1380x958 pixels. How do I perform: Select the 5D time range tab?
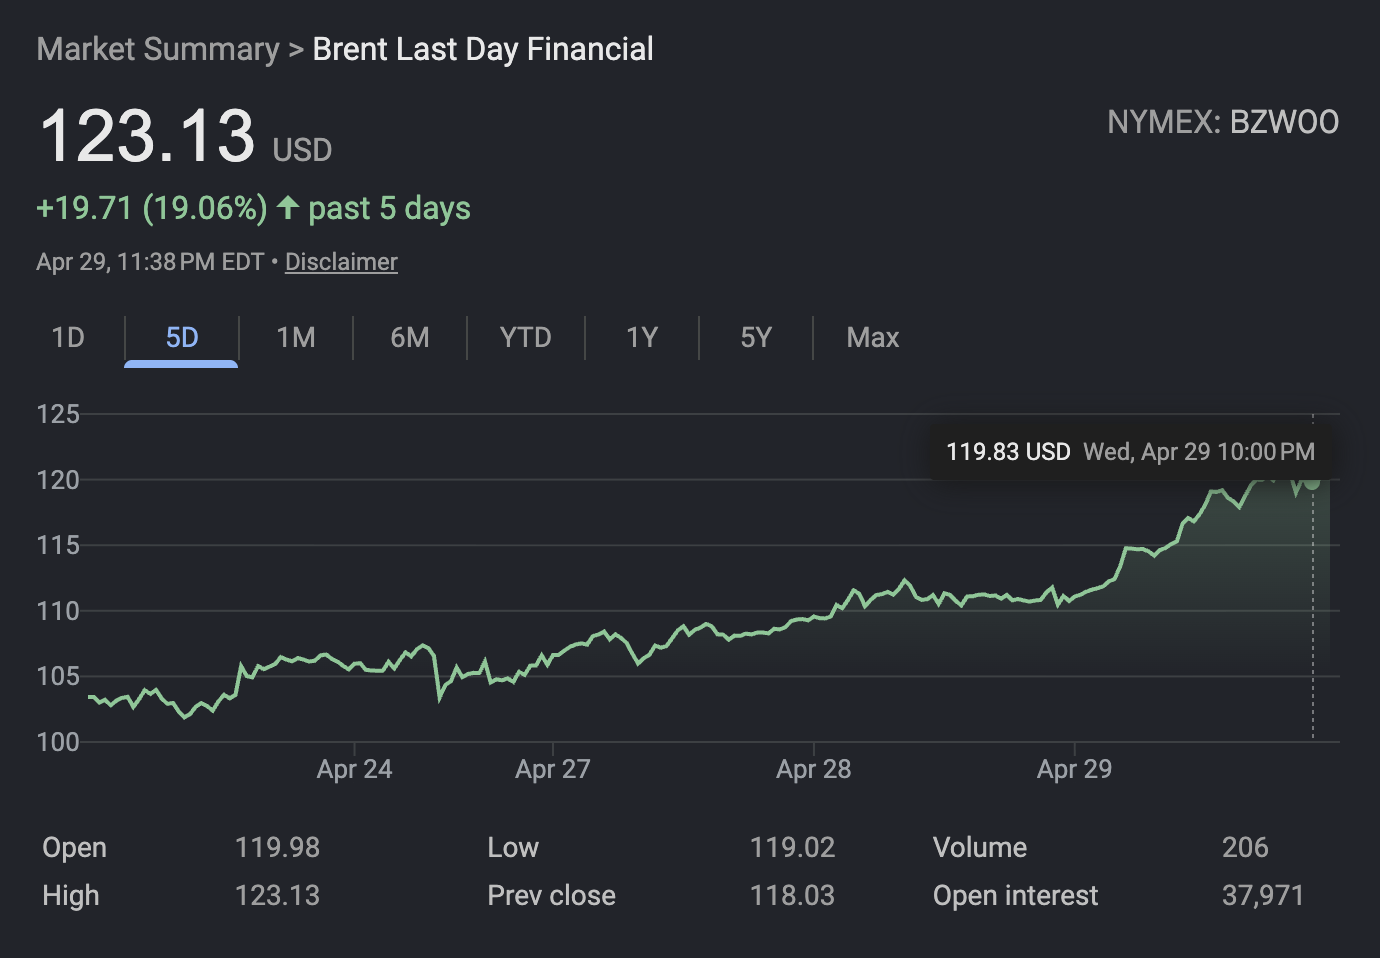181,338
